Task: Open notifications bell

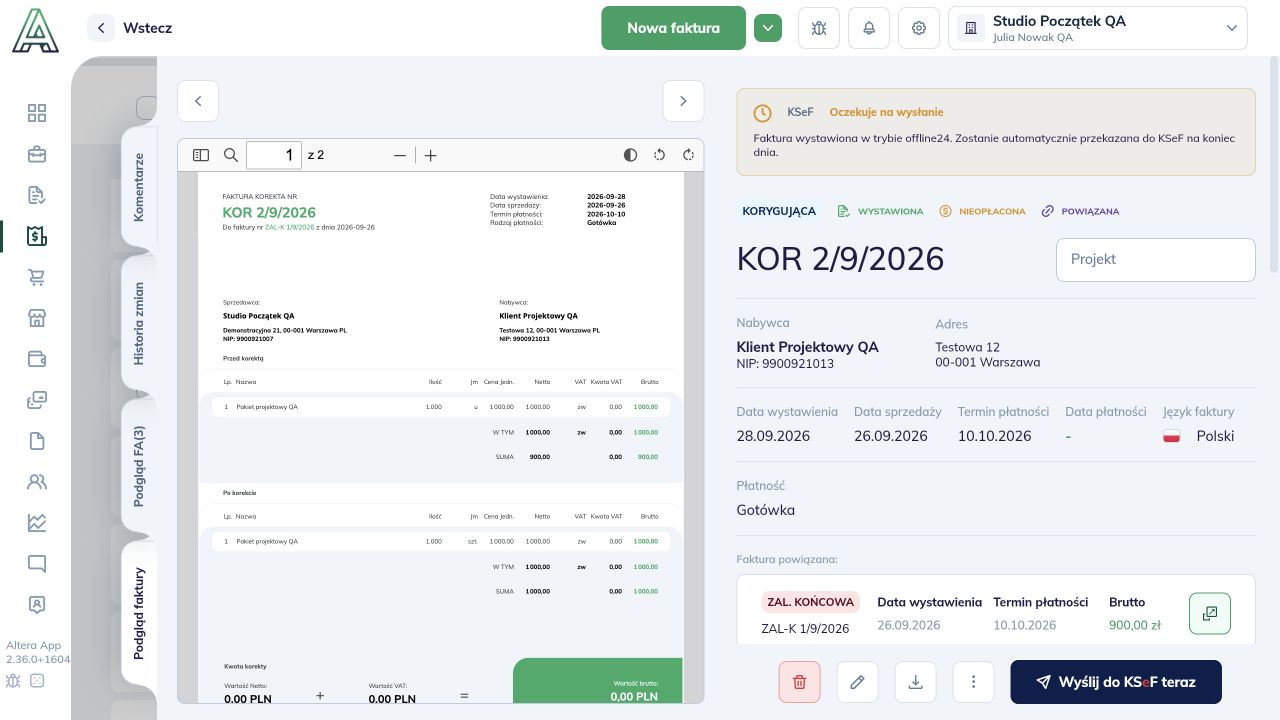Action: [869, 28]
